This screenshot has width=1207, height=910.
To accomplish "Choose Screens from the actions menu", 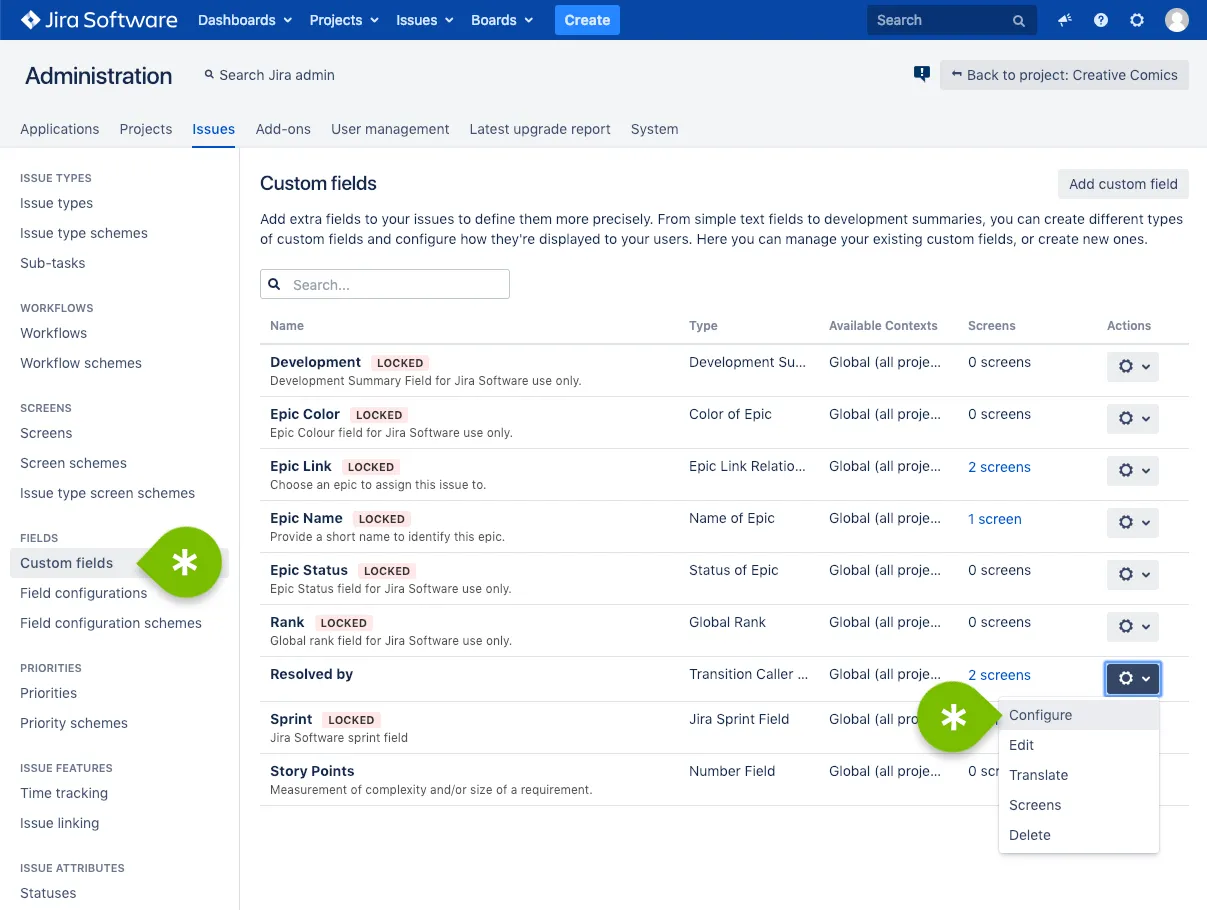I will click(1079, 805).
